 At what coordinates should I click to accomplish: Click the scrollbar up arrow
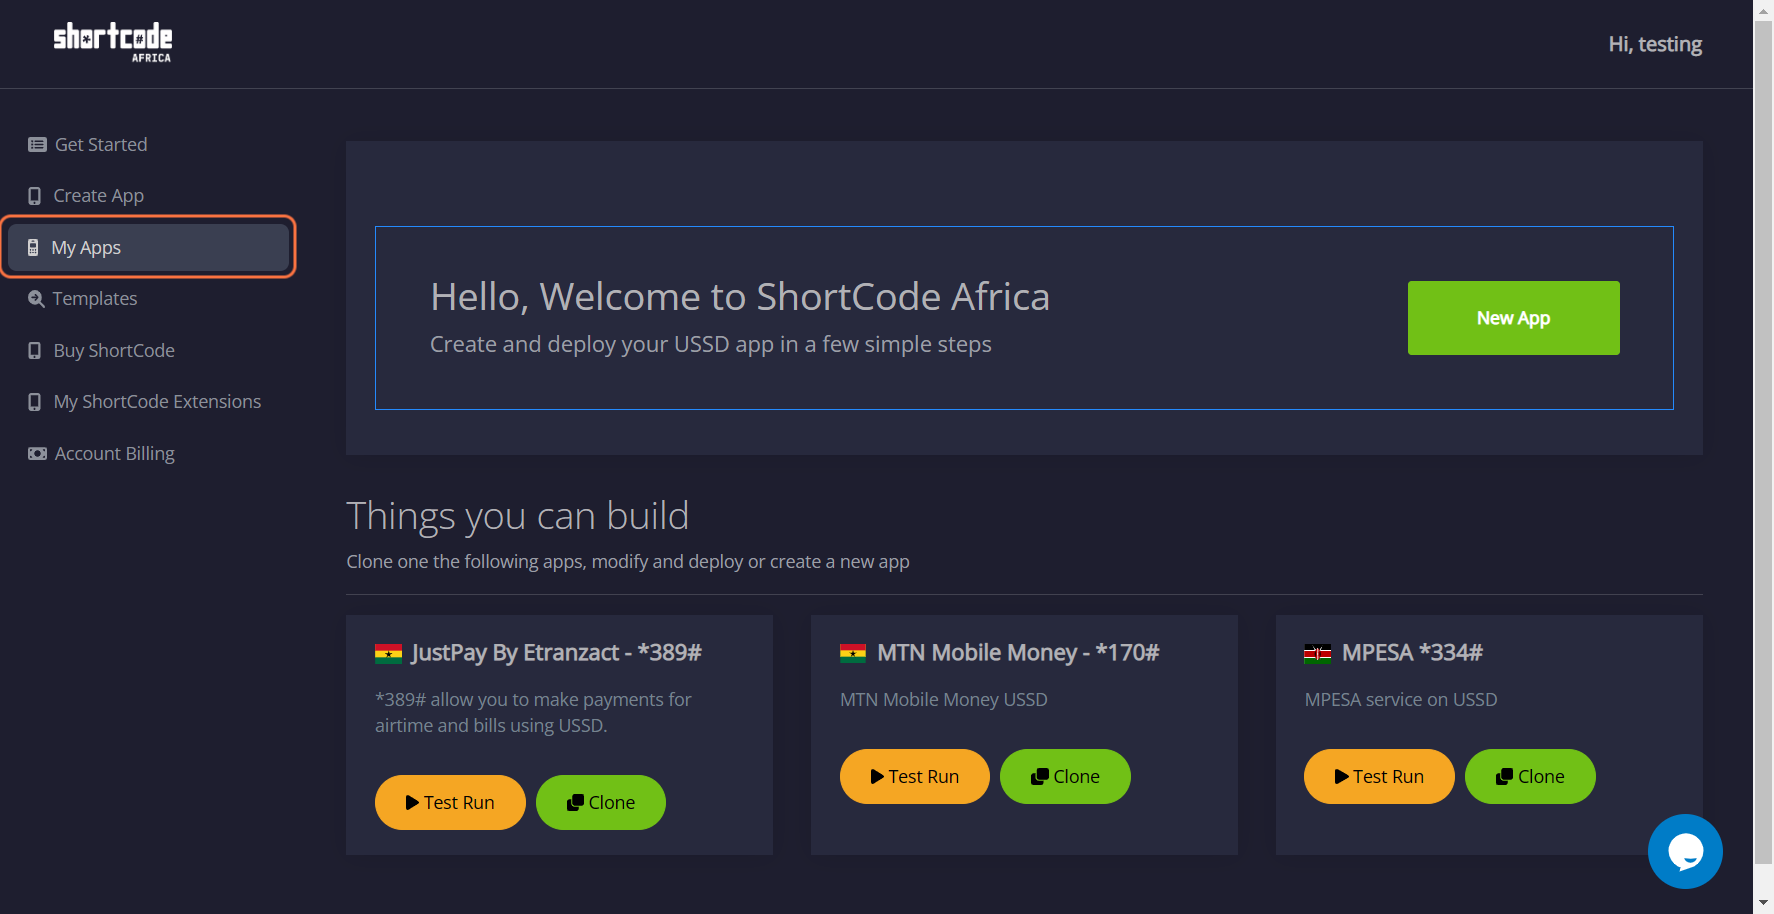(x=1764, y=10)
